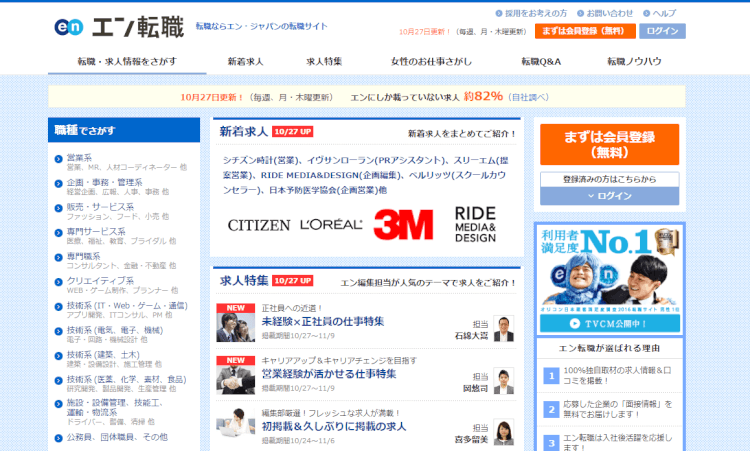Click the header ログイン button
Screen dimensions: 750x451
662,31
